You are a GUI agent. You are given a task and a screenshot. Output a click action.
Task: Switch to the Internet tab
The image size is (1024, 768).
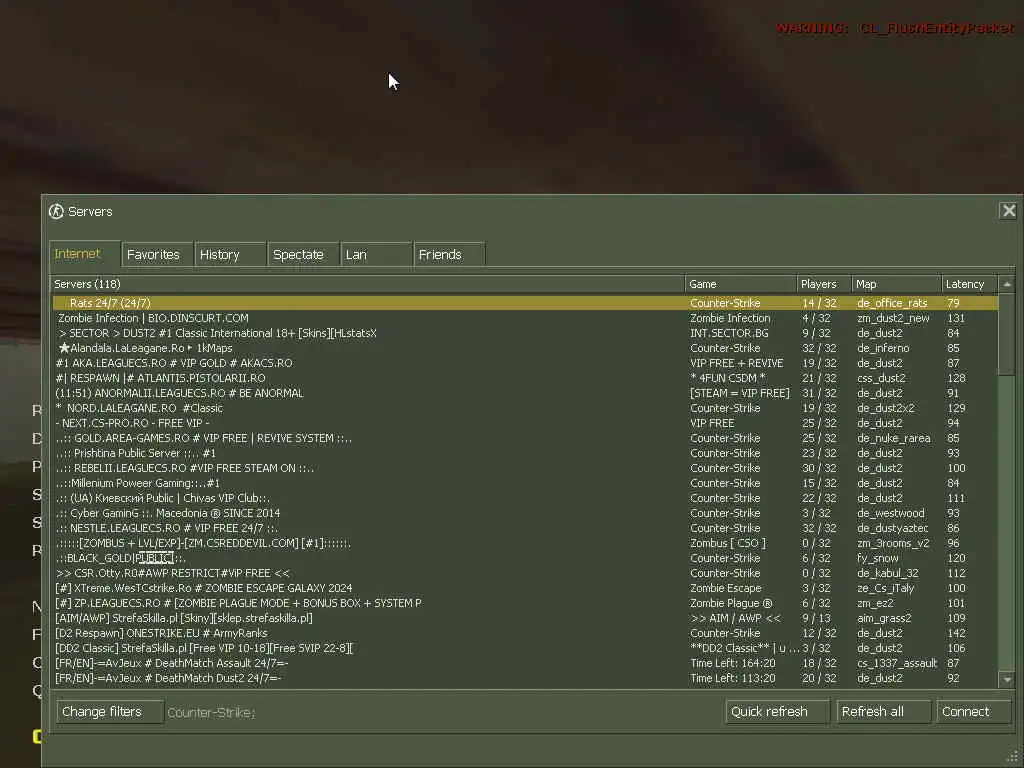point(84,253)
